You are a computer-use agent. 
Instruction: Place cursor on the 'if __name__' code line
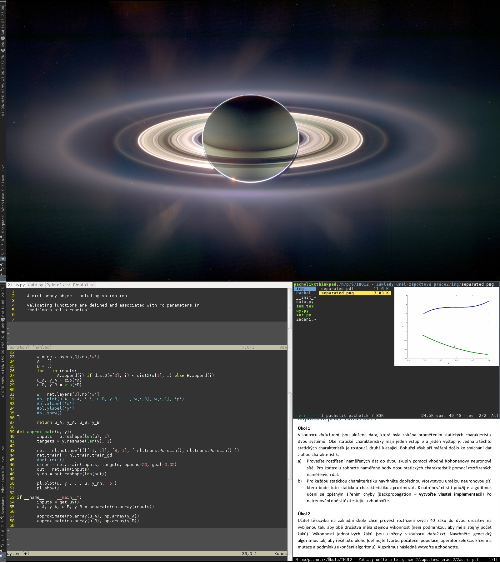pos(49,498)
